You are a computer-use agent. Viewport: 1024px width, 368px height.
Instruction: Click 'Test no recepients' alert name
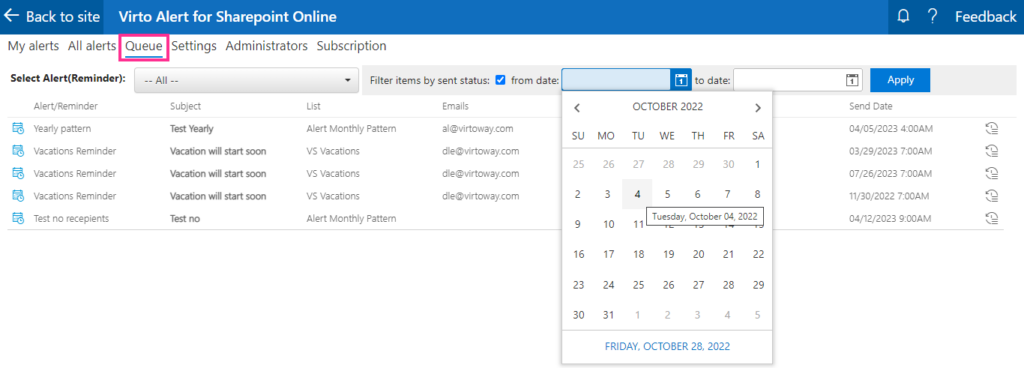tap(71, 219)
